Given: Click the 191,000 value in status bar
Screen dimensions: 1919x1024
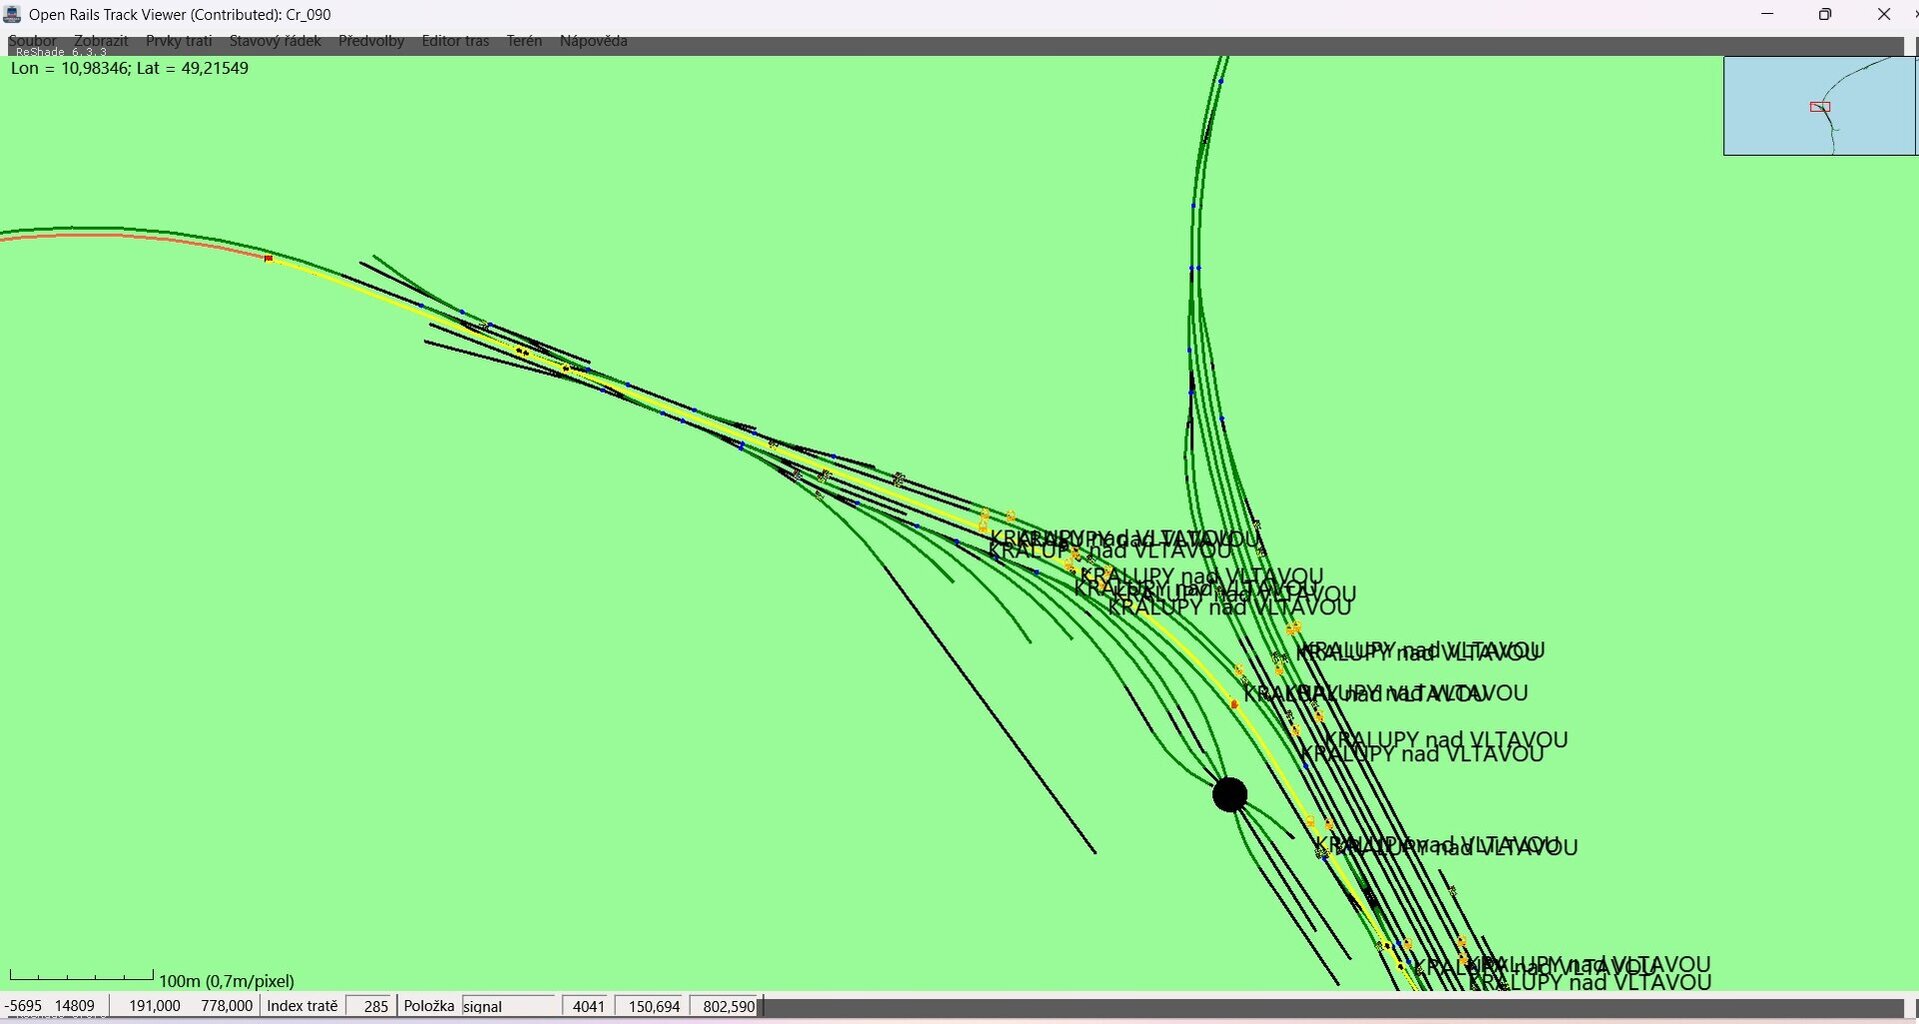Looking at the screenshot, I should point(155,1006).
